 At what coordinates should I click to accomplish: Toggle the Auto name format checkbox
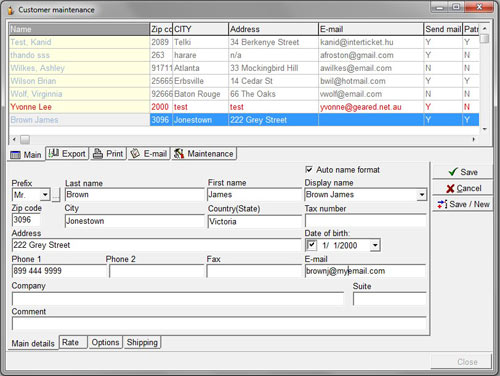pyautogui.click(x=309, y=169)
